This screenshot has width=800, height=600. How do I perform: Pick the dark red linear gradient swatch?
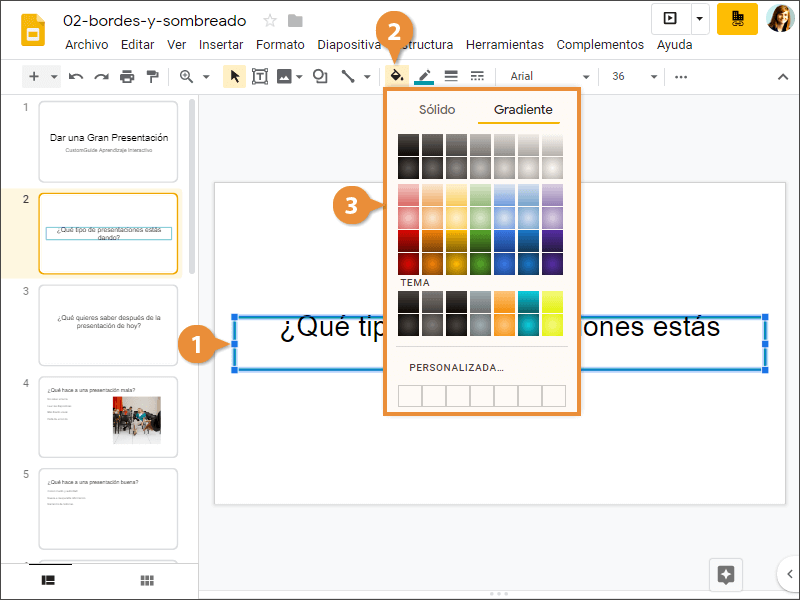pos(409,241)
